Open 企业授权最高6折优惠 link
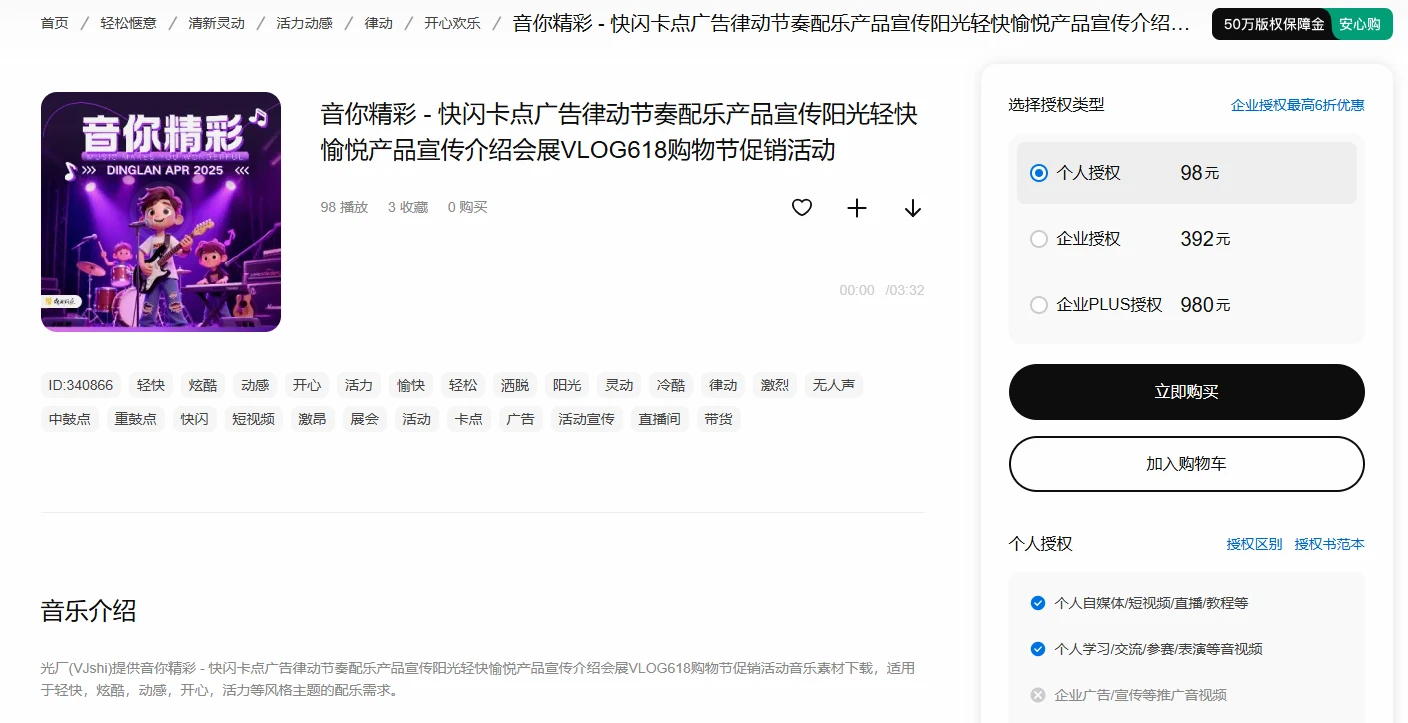The image size is (1408, 723). (1298, 105)
